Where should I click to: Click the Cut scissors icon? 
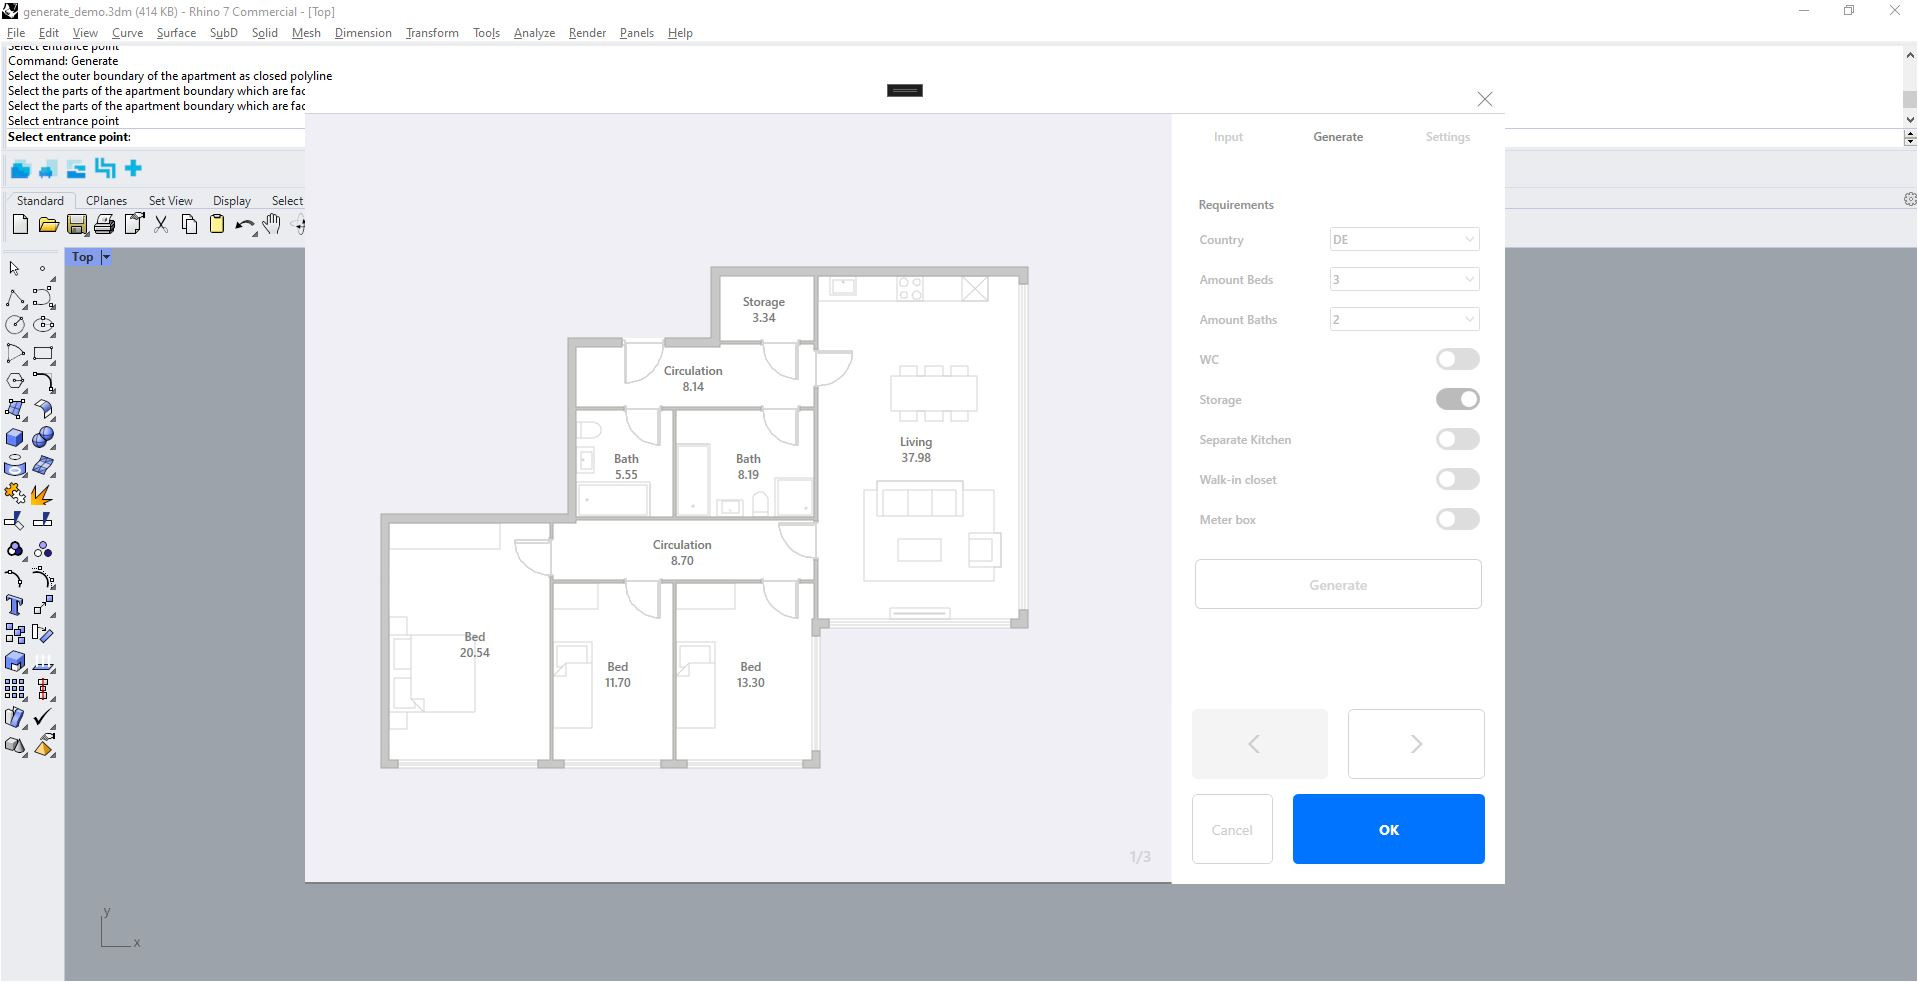[x=161, y=225]
